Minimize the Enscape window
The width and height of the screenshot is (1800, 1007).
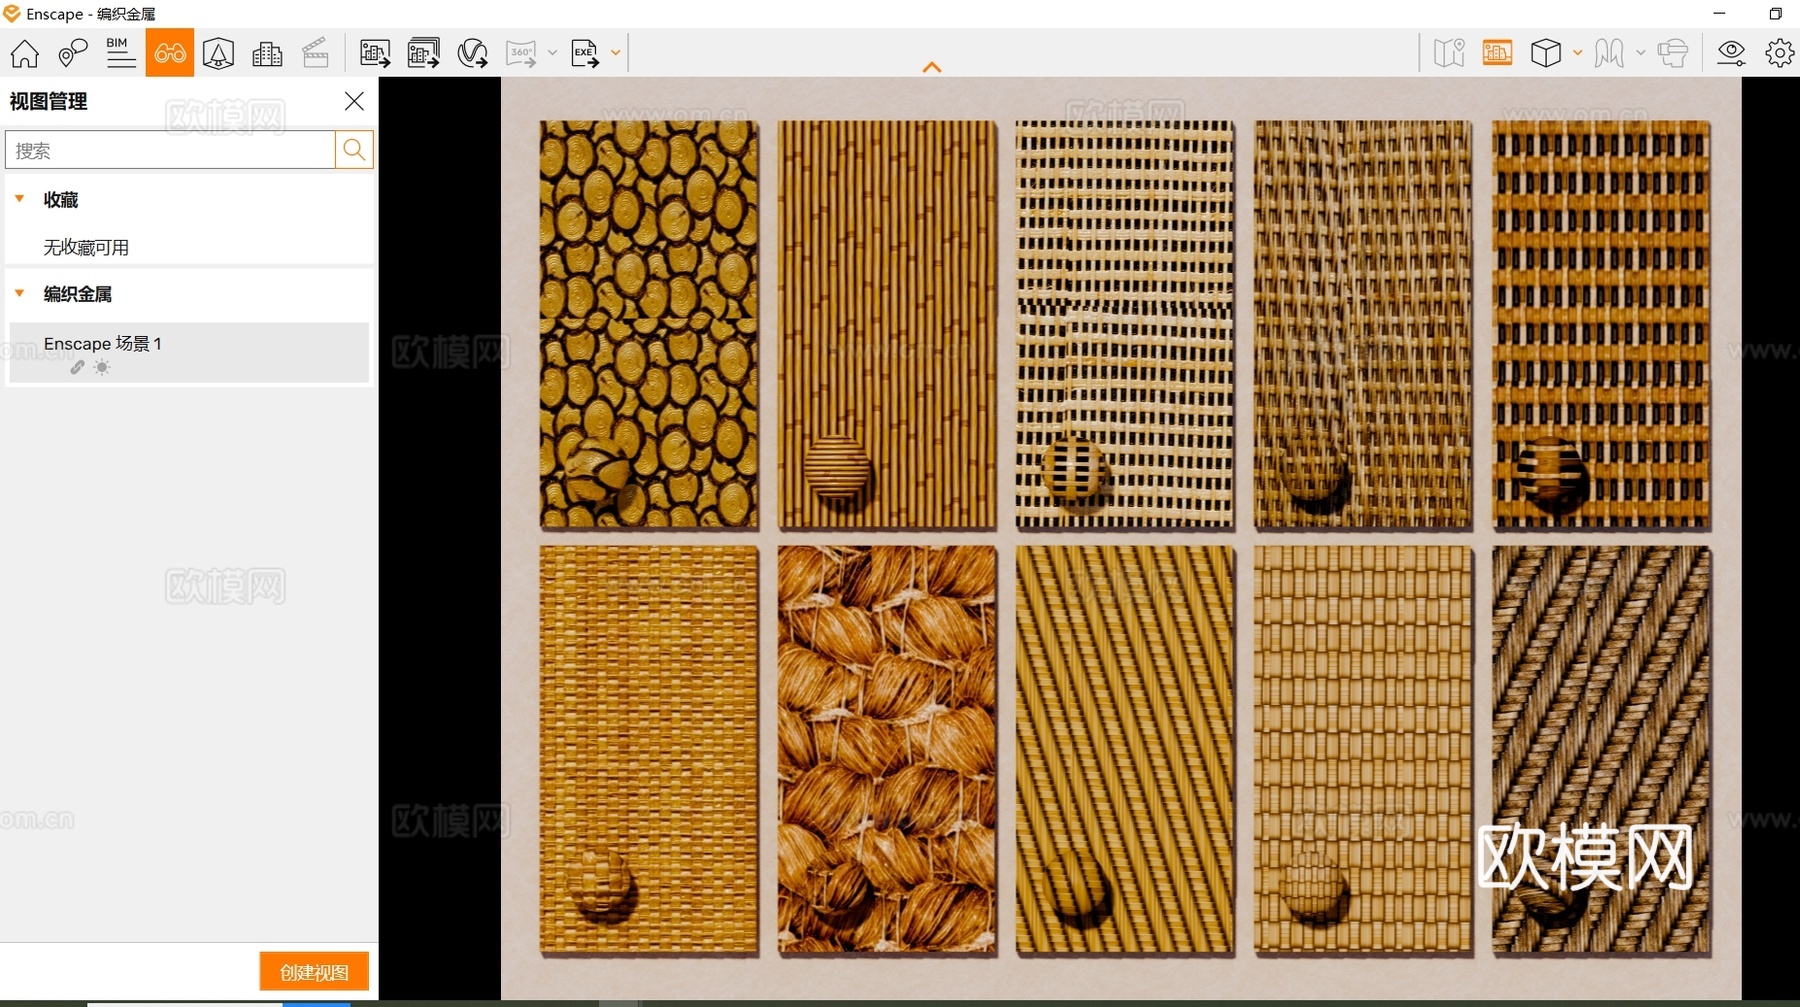[1719, 14]
